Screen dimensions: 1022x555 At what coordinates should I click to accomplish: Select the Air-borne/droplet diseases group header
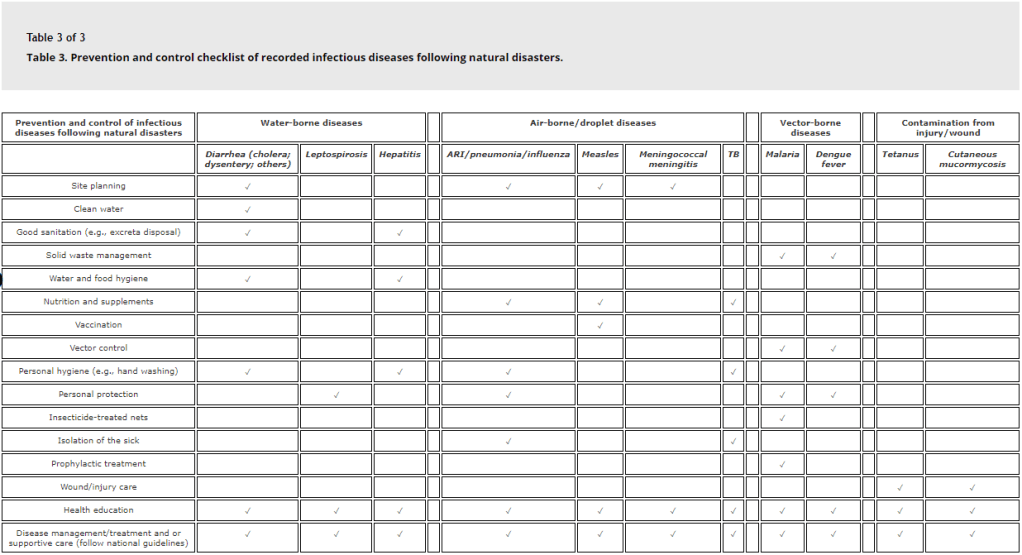592,123
